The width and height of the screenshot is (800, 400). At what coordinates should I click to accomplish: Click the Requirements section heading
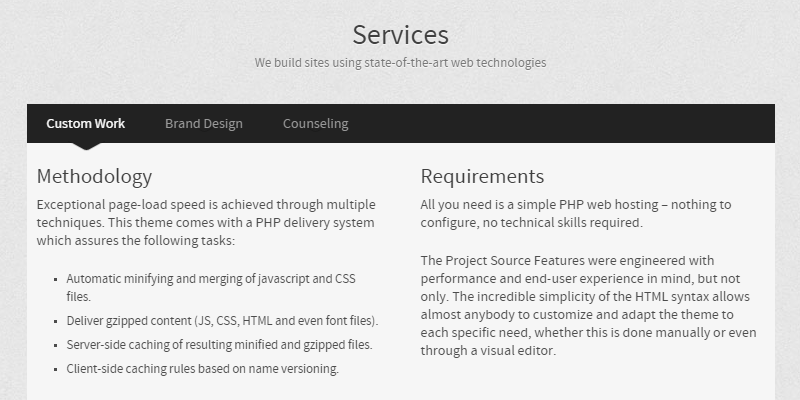482,177
